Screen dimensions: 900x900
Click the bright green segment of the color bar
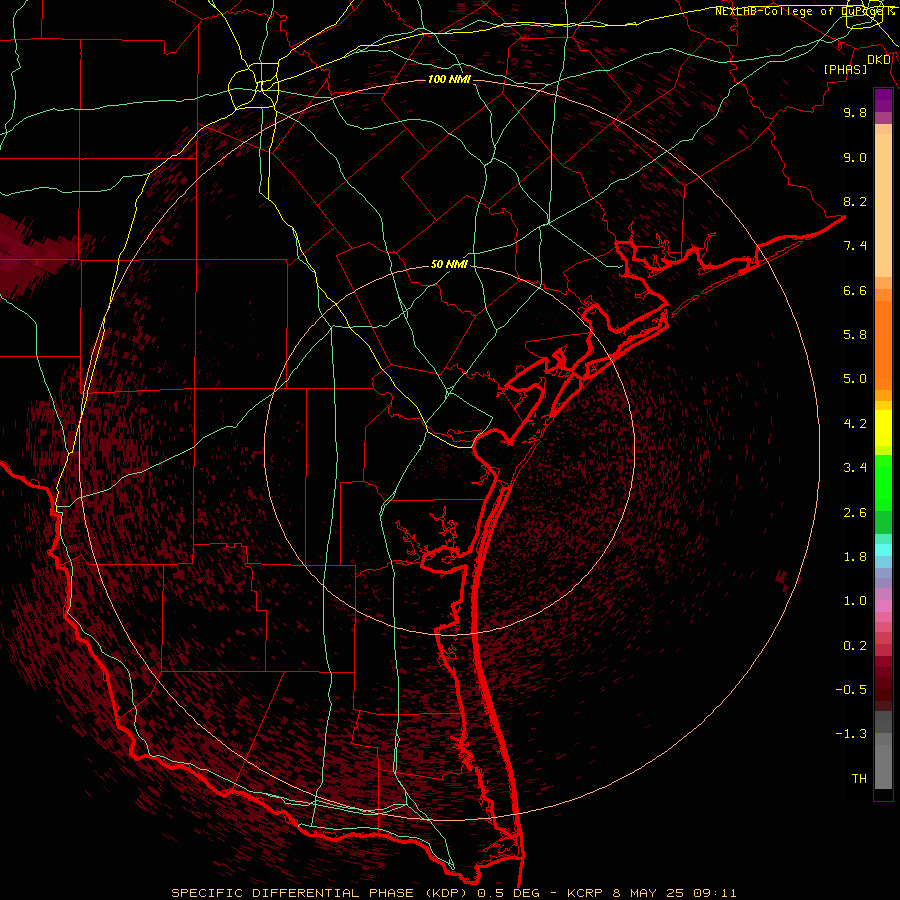(x=883, y=483)
